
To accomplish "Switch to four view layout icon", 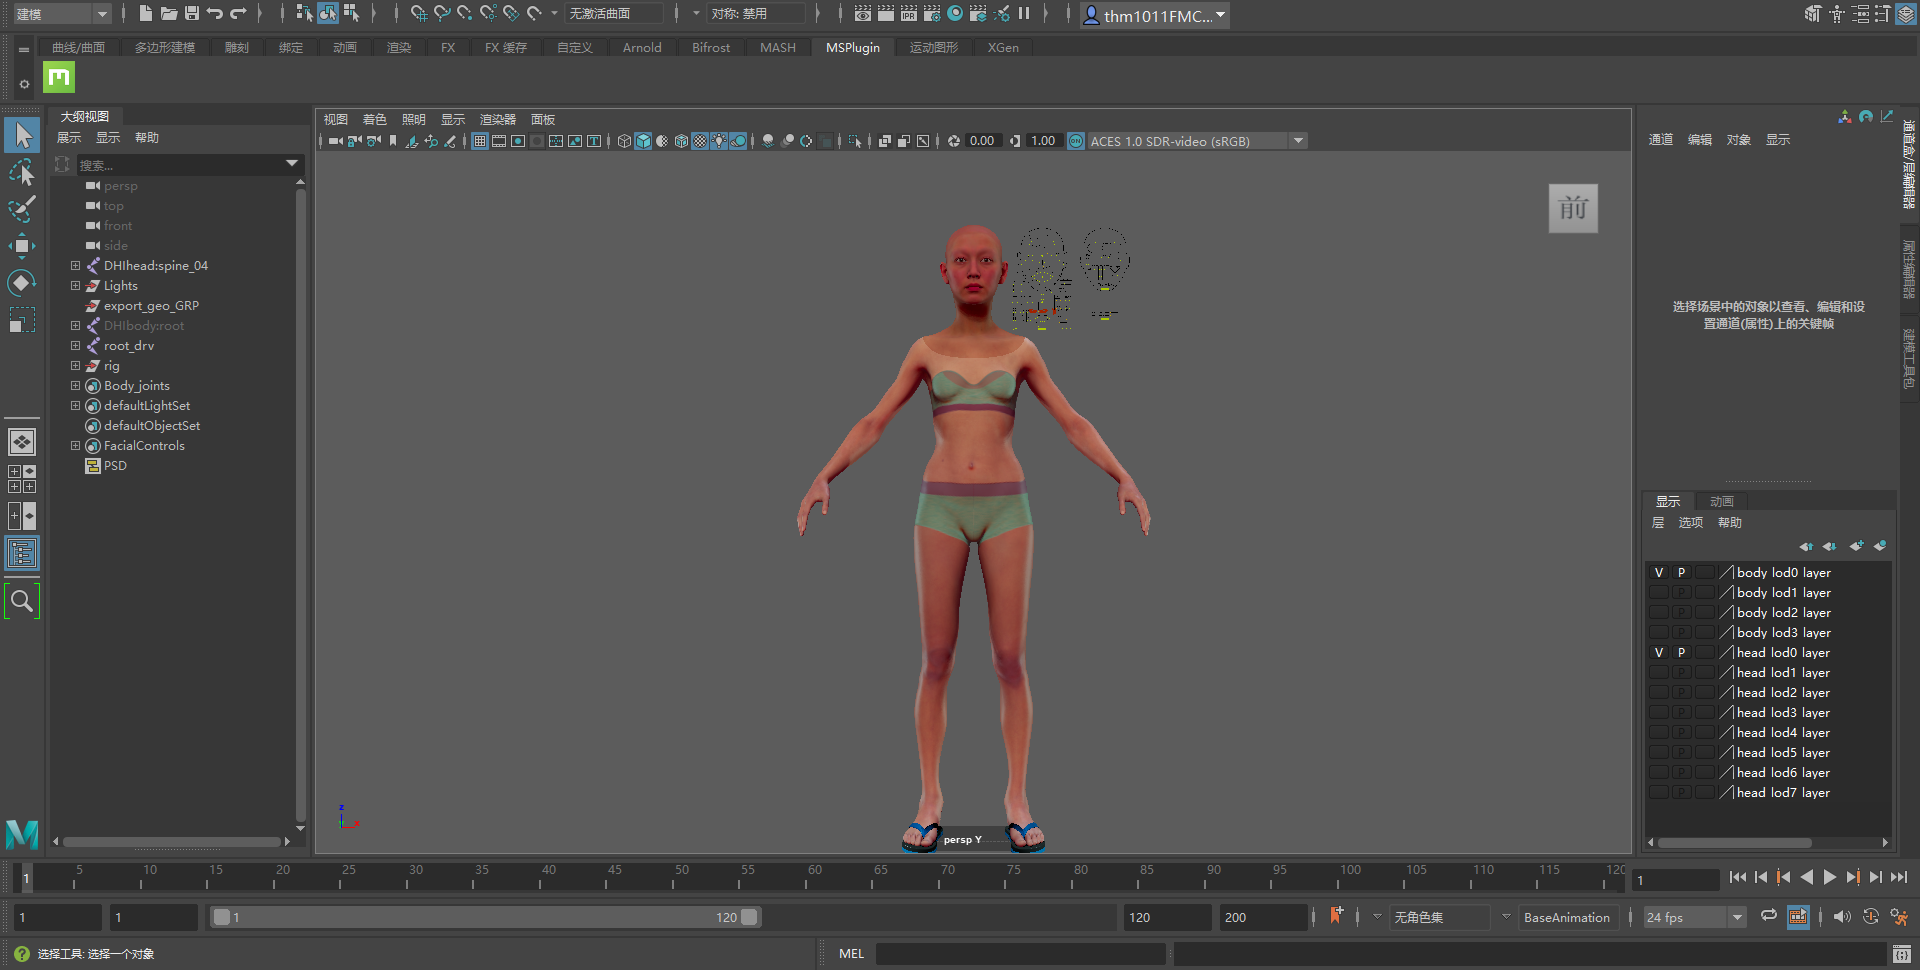I will [22, 479].
